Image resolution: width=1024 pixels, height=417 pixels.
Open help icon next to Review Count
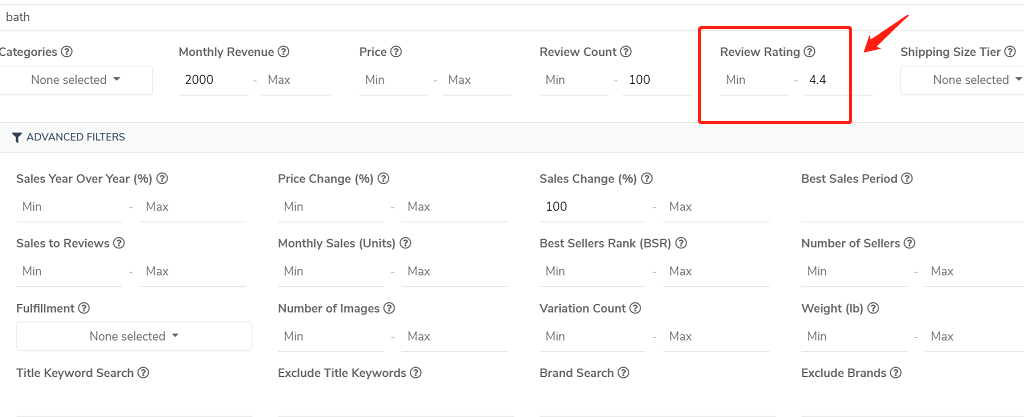pyautogui.click(x=626, y=52)
